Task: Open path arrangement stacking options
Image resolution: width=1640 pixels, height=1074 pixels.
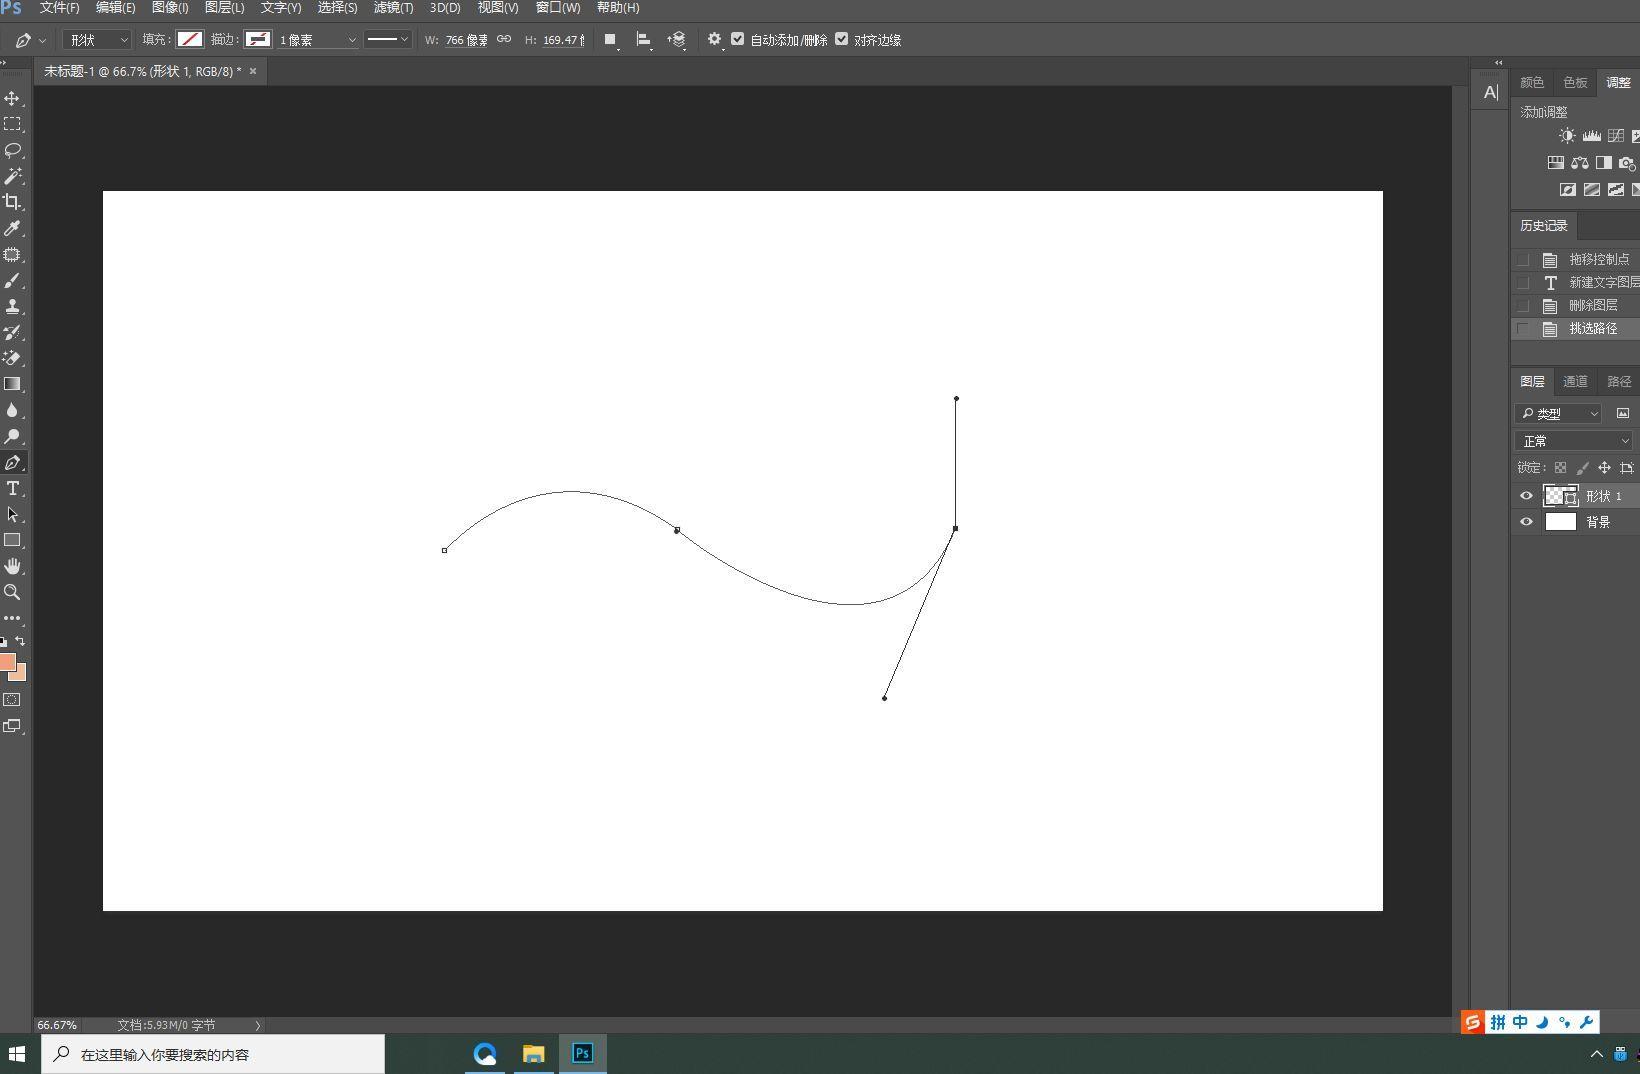Action: point(677,40)
